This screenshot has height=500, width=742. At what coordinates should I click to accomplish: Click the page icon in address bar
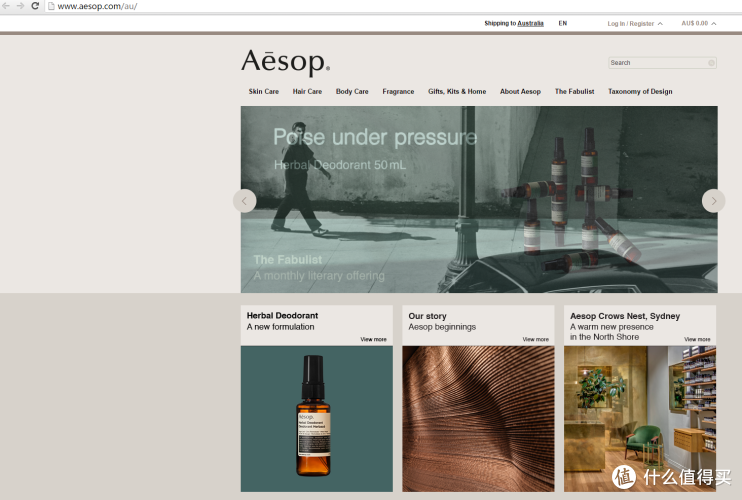pyautogui.click(x=50, y=6)
